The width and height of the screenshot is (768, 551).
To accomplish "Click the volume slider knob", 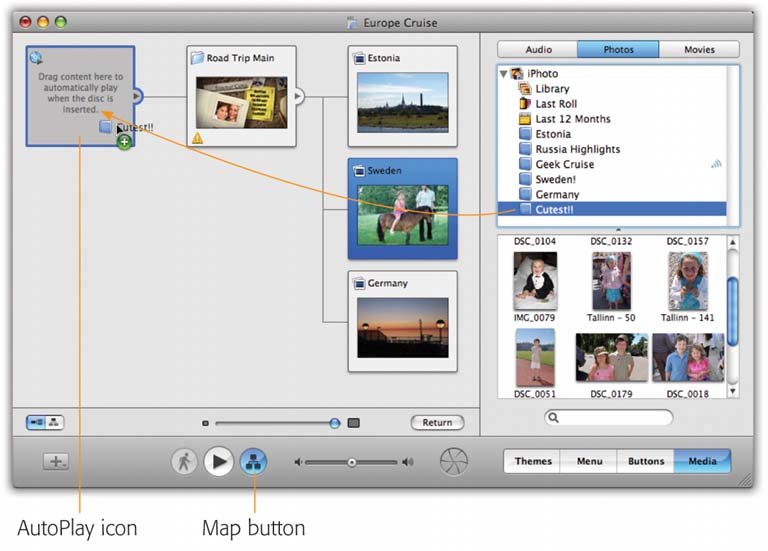I will pos(351,462).
